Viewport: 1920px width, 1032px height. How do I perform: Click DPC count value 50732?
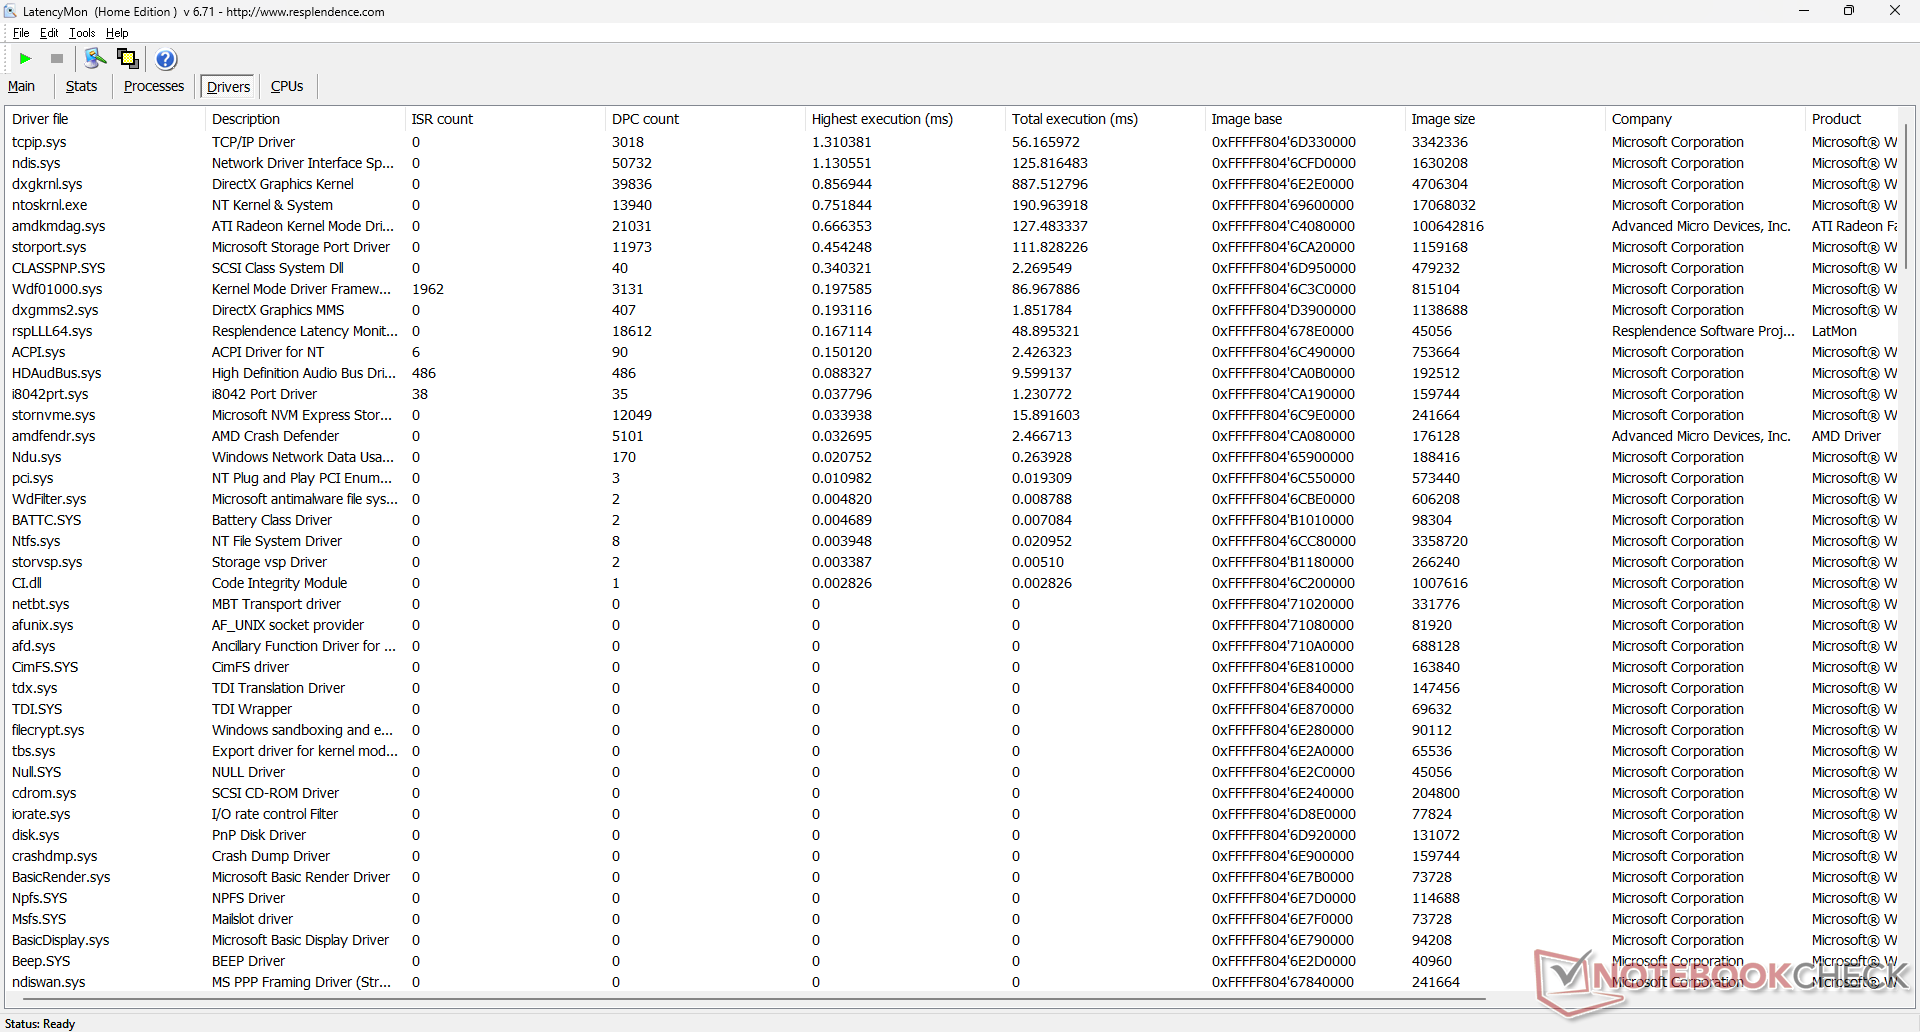pyautogui.click(x=632, y=163)
